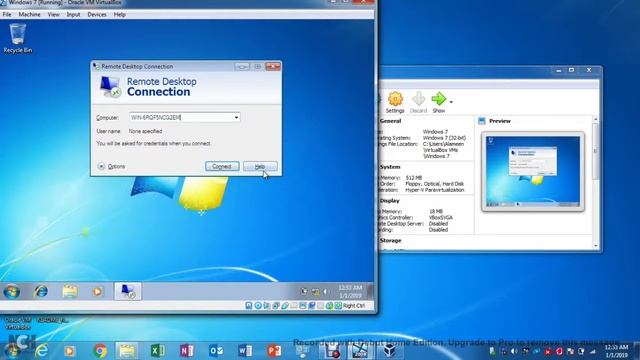Click the Preview thumbnail of Windows 7 VM
Viewport: 640px width, 360px height.
533,171
